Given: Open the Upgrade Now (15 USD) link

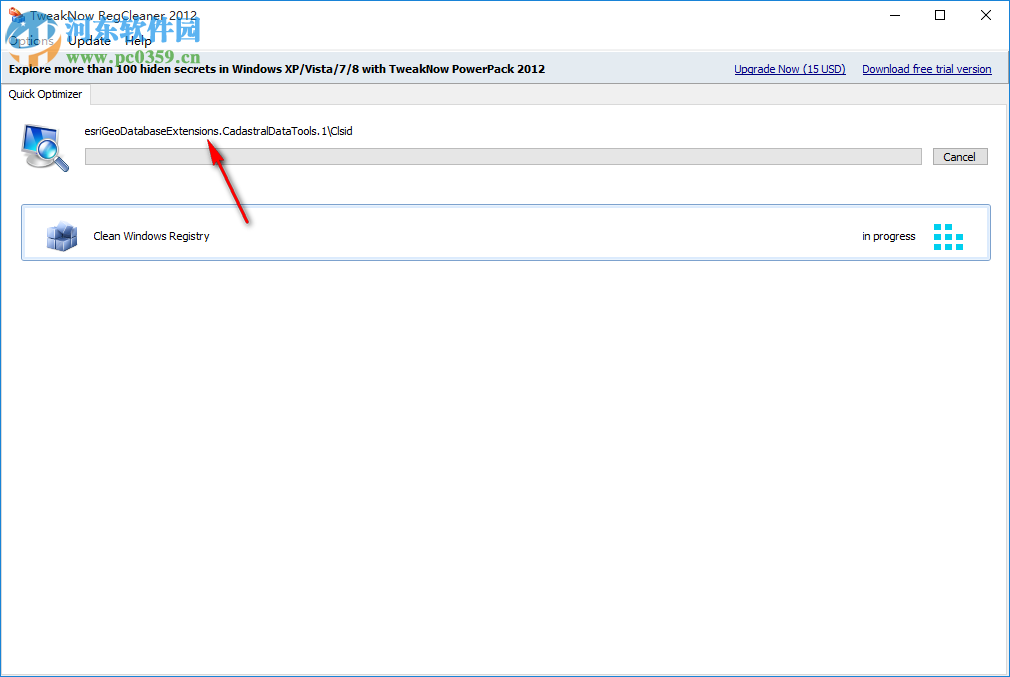Looking at the screenshot, I should click(x=789, y=69).
